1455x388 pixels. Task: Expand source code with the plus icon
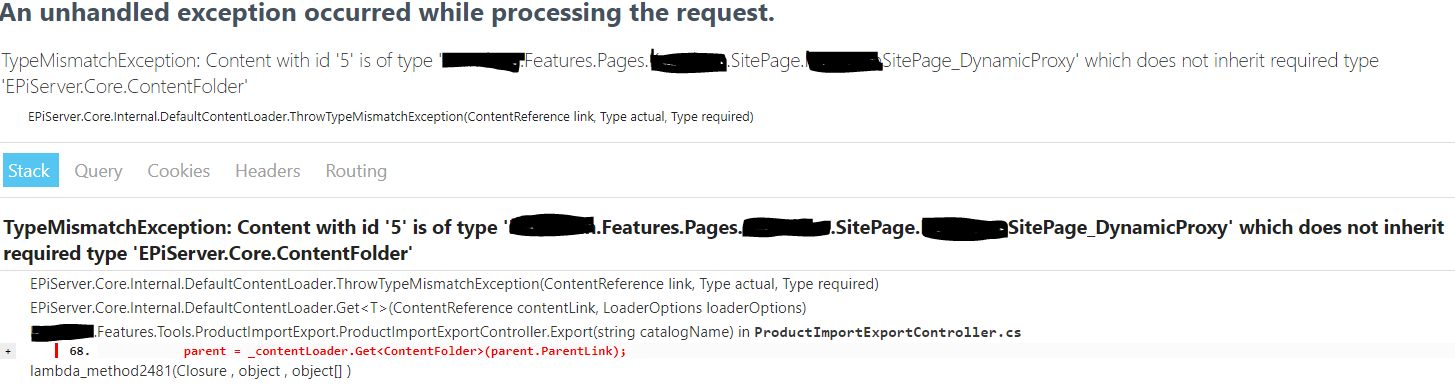point(8,352)
